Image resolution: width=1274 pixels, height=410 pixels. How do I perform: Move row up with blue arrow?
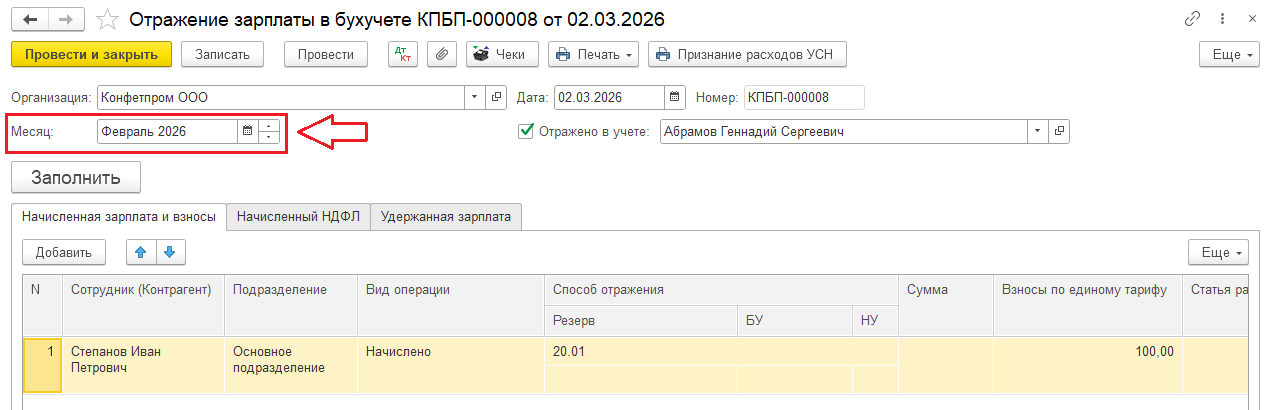click(141, 253)
